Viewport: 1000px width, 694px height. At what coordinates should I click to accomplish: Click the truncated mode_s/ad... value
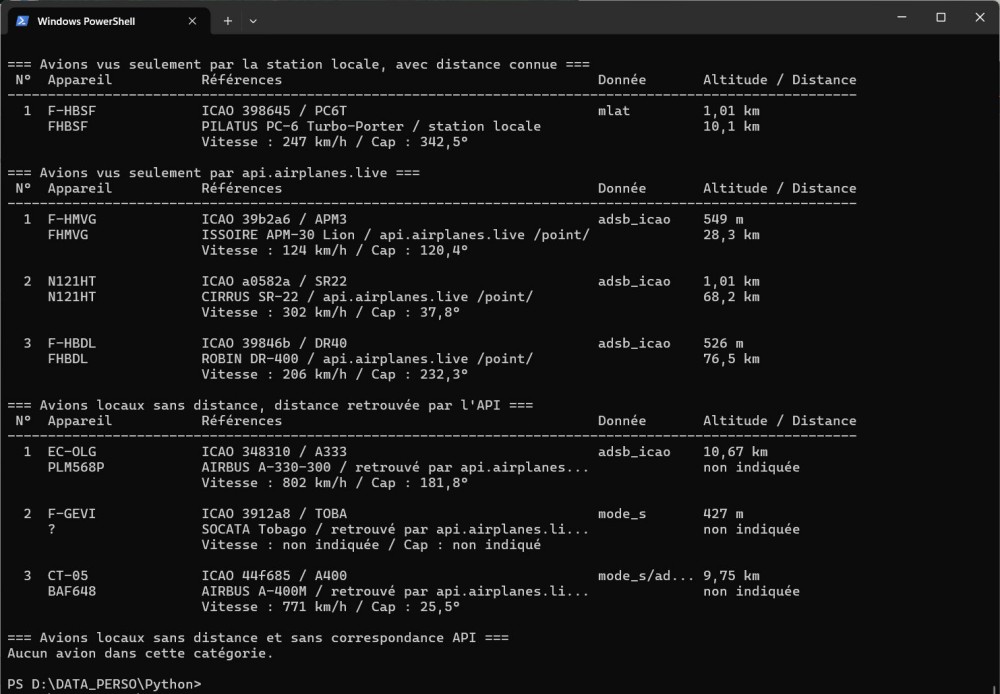tap(646, 575)
